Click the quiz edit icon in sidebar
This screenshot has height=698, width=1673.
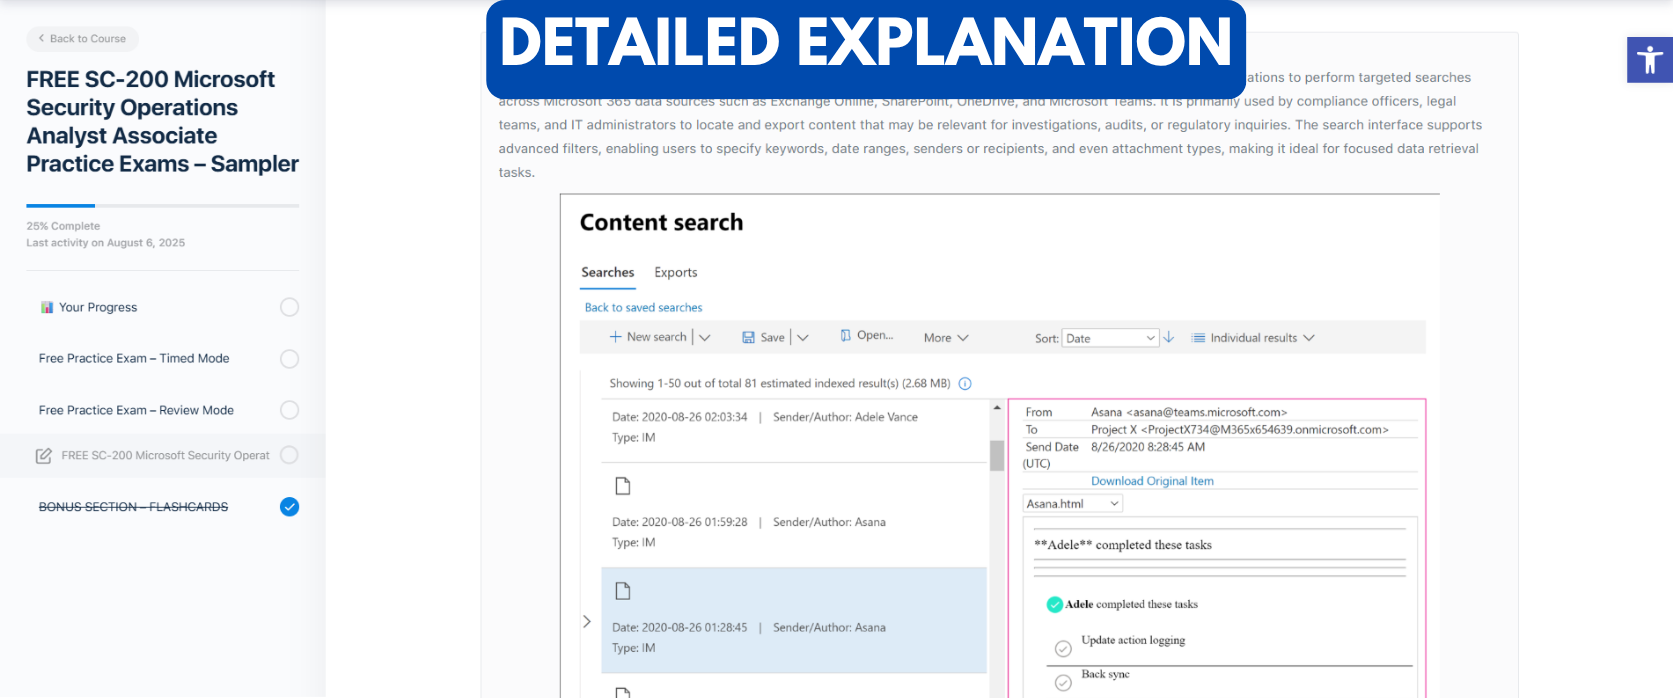[44, 456]
